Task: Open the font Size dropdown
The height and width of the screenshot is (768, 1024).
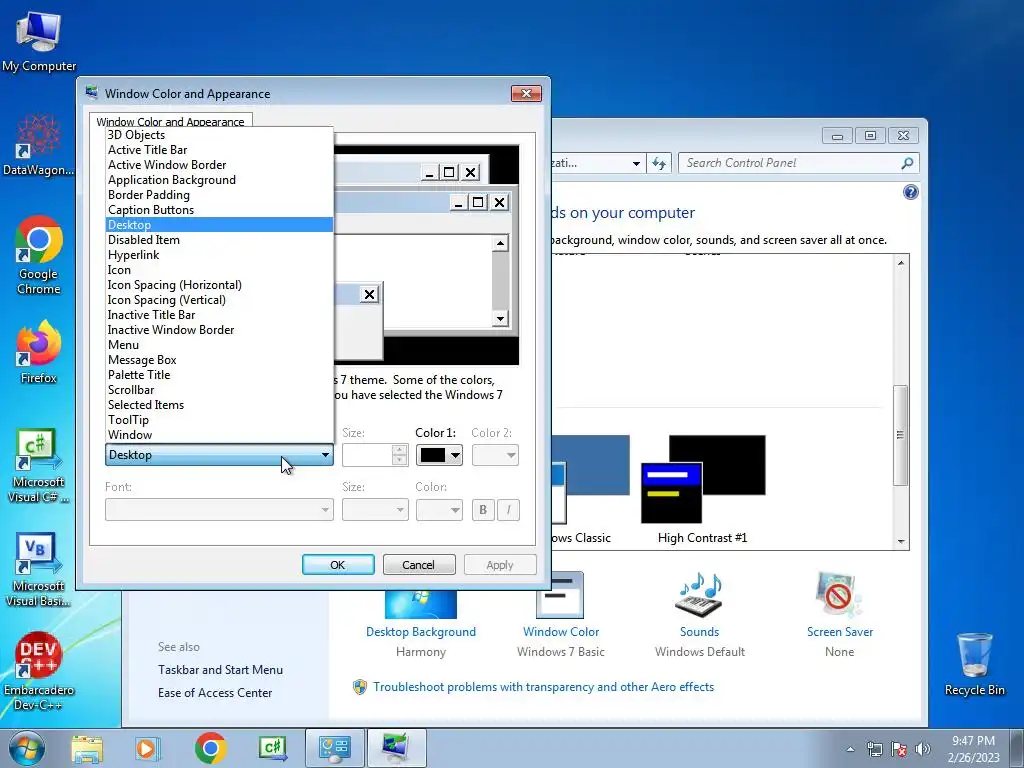Action: point(375,509)
